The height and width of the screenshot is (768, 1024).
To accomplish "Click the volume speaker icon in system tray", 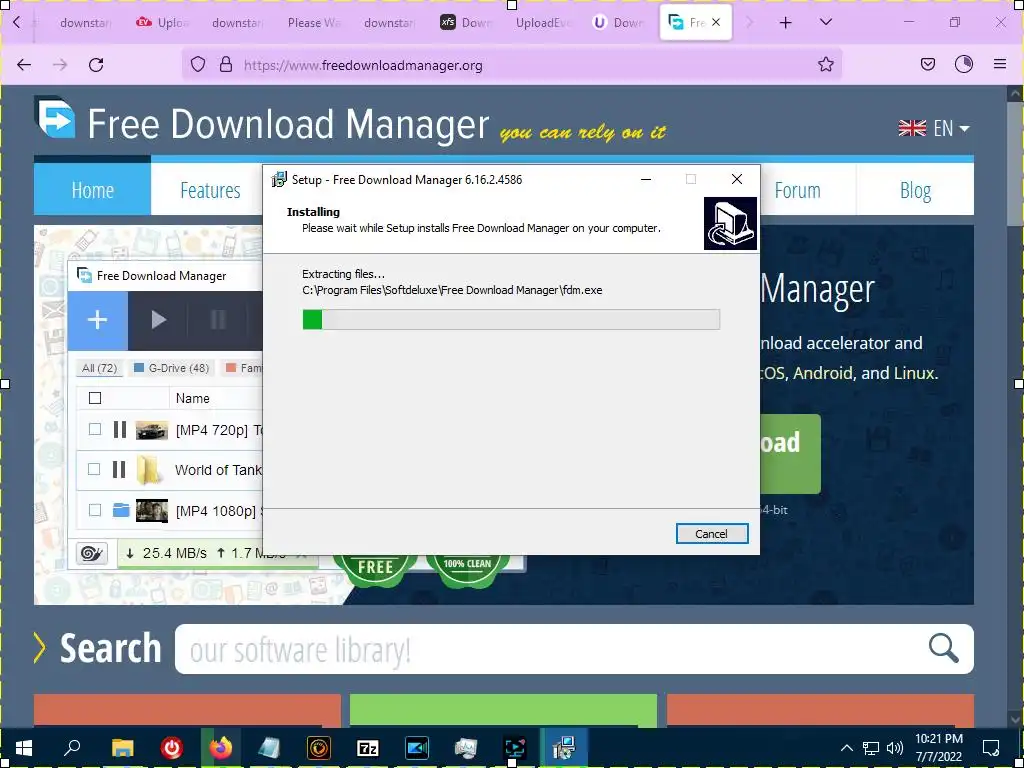I will click(x=895, y=748).
